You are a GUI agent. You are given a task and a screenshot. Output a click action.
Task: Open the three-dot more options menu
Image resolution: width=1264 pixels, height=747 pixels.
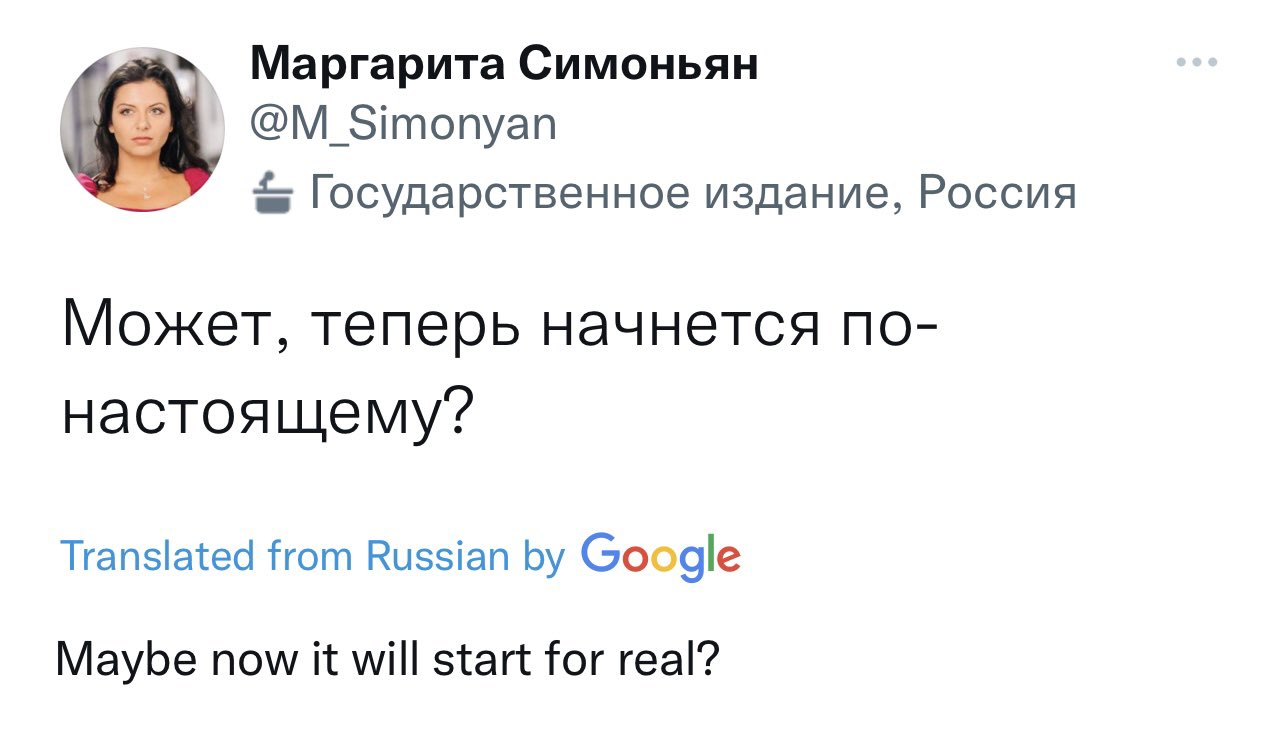tap(1197, 63)
